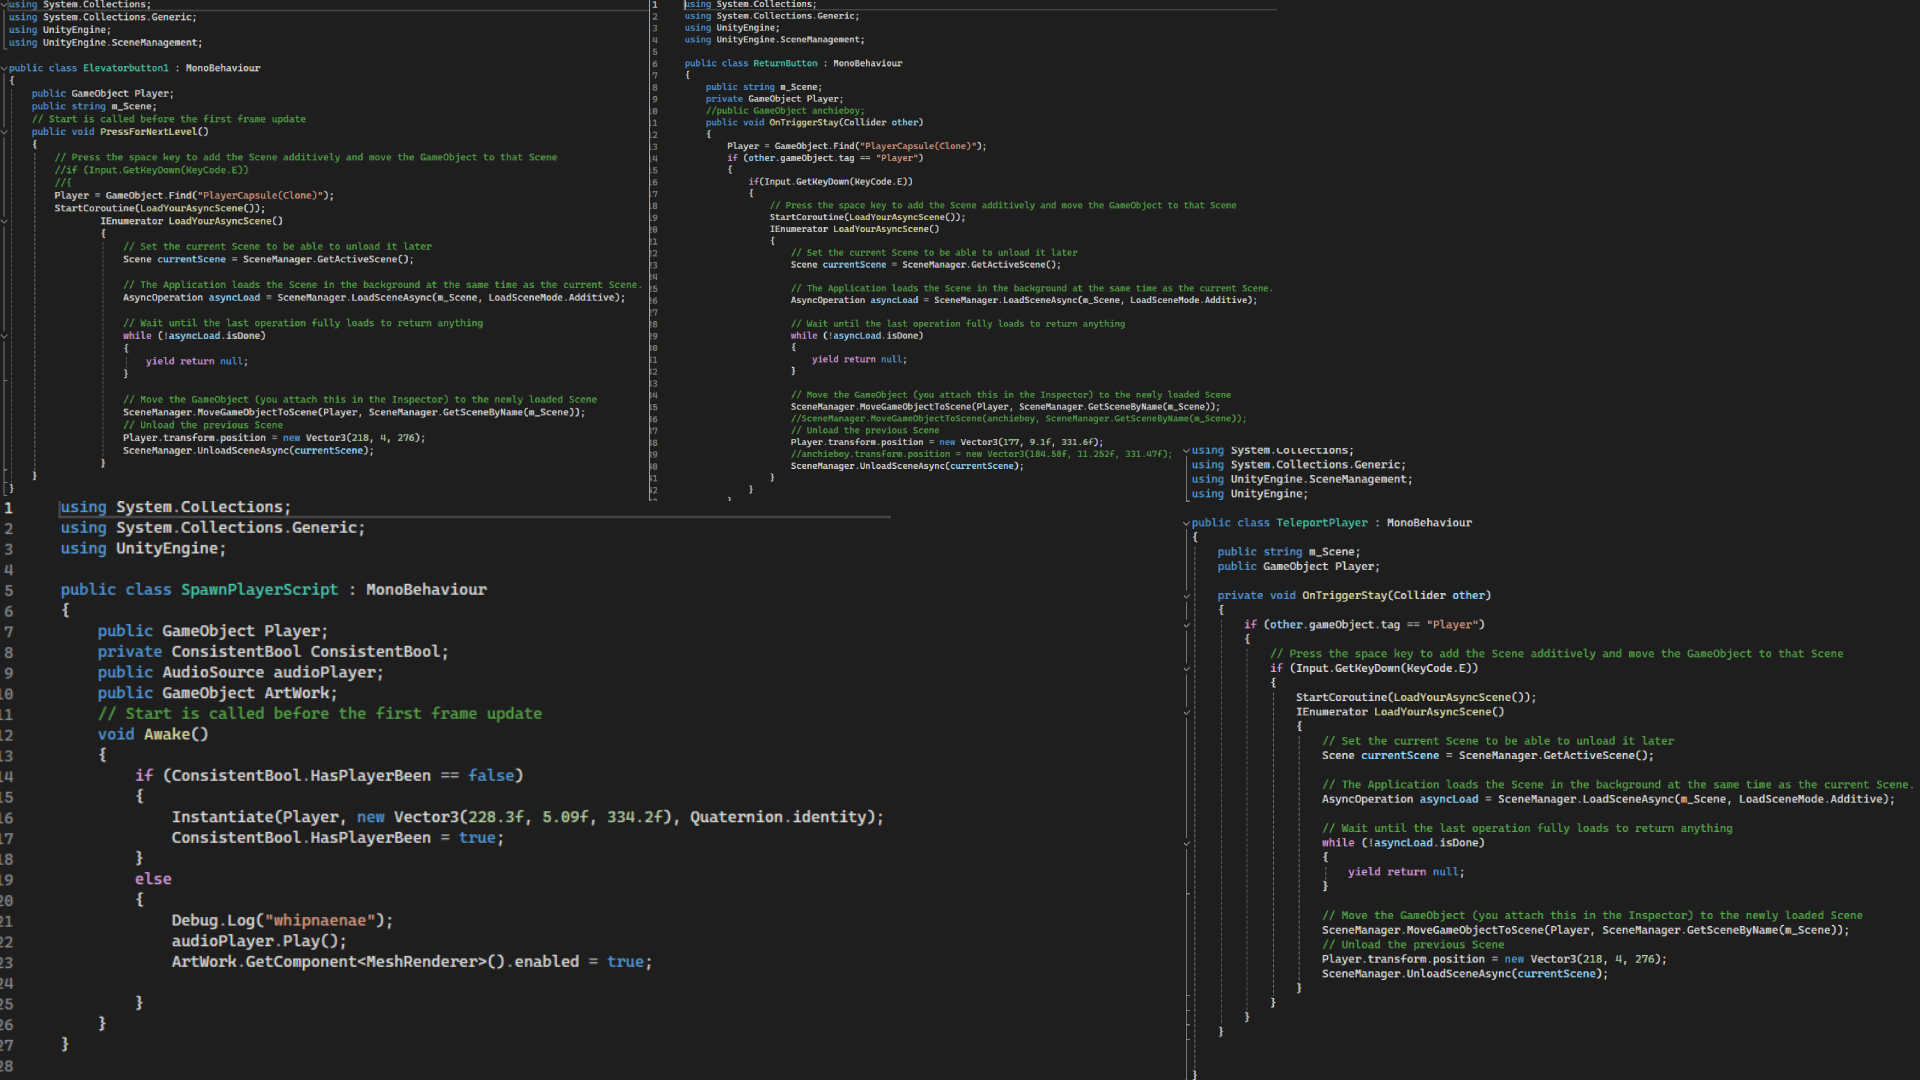Click 'using UnityEngine.SceneManagement;' in TeleportPlayer file

1302,480
